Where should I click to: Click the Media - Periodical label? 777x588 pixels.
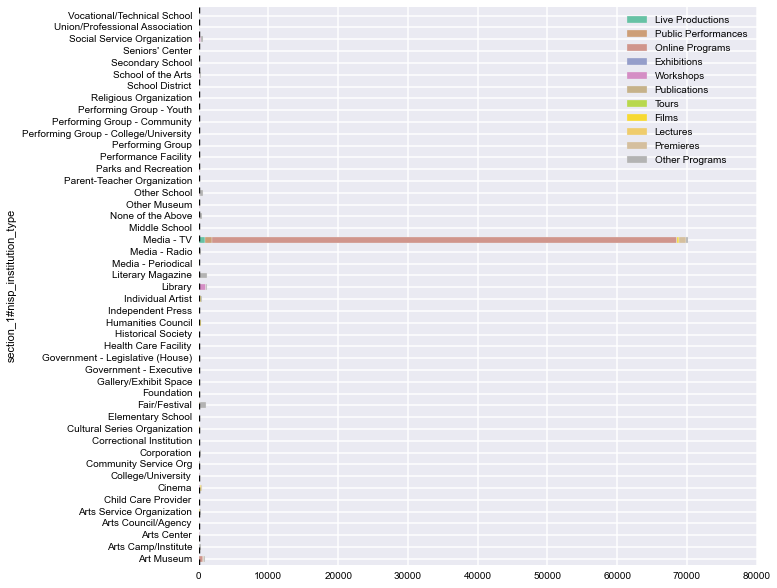152,264
